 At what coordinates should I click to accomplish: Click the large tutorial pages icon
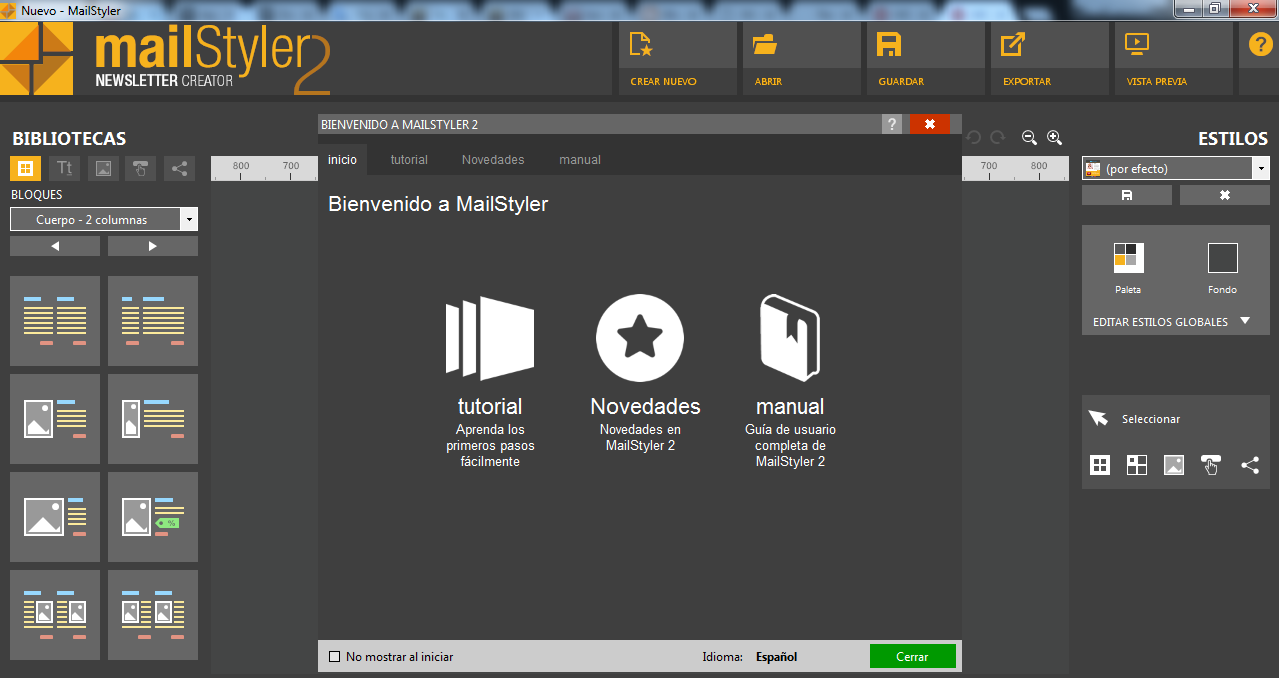click(x=490, y=338)
